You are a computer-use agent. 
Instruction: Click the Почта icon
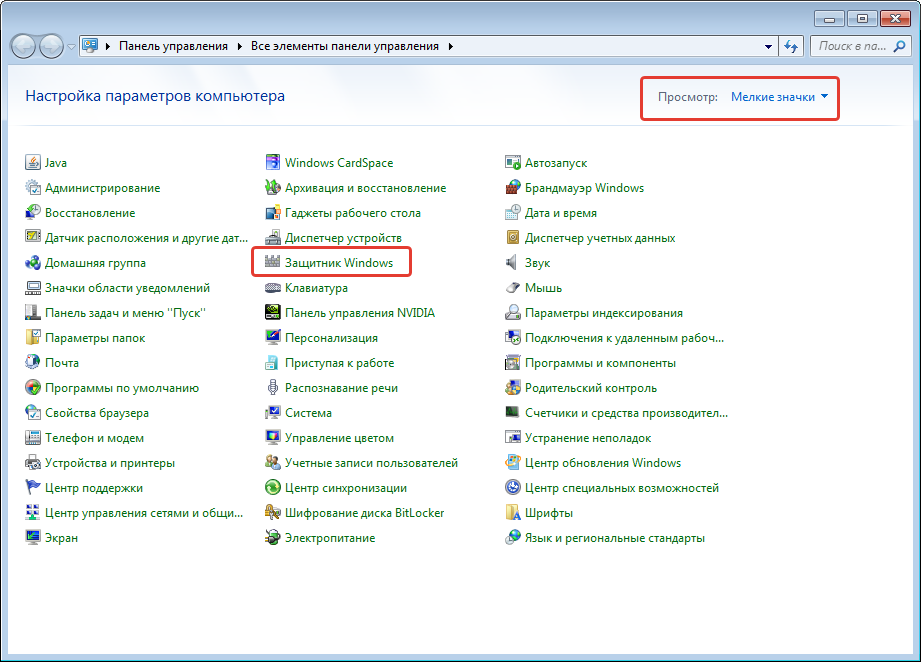click(33, 362)
